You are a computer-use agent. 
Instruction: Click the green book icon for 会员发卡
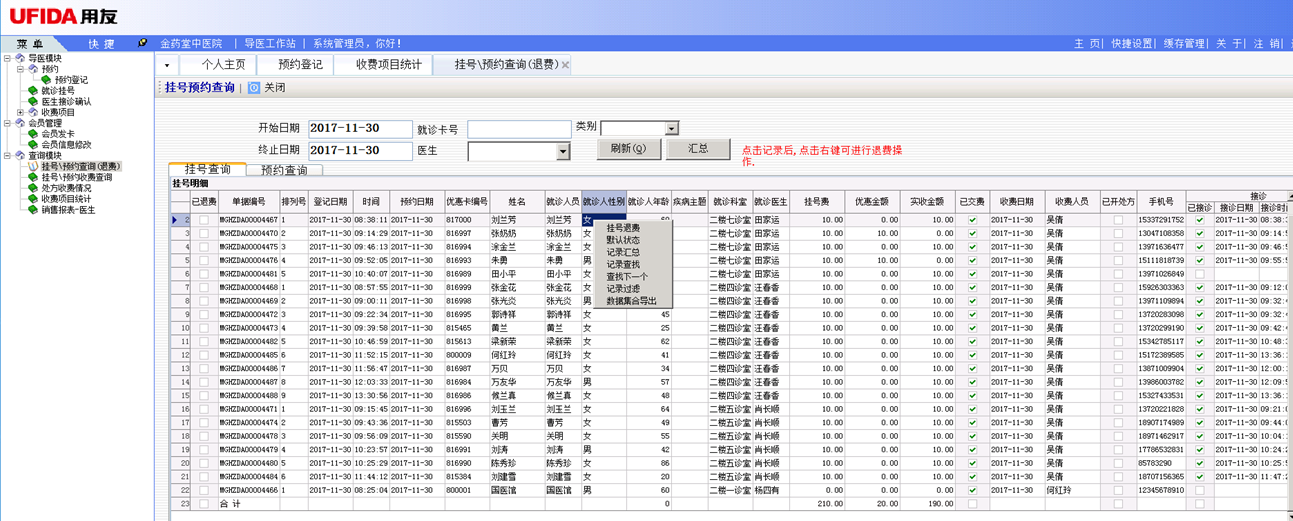point(33,134)
